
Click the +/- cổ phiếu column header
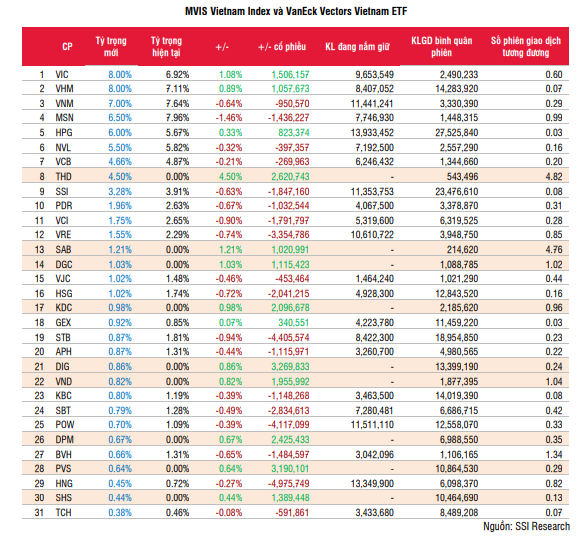tap(282, 46)
